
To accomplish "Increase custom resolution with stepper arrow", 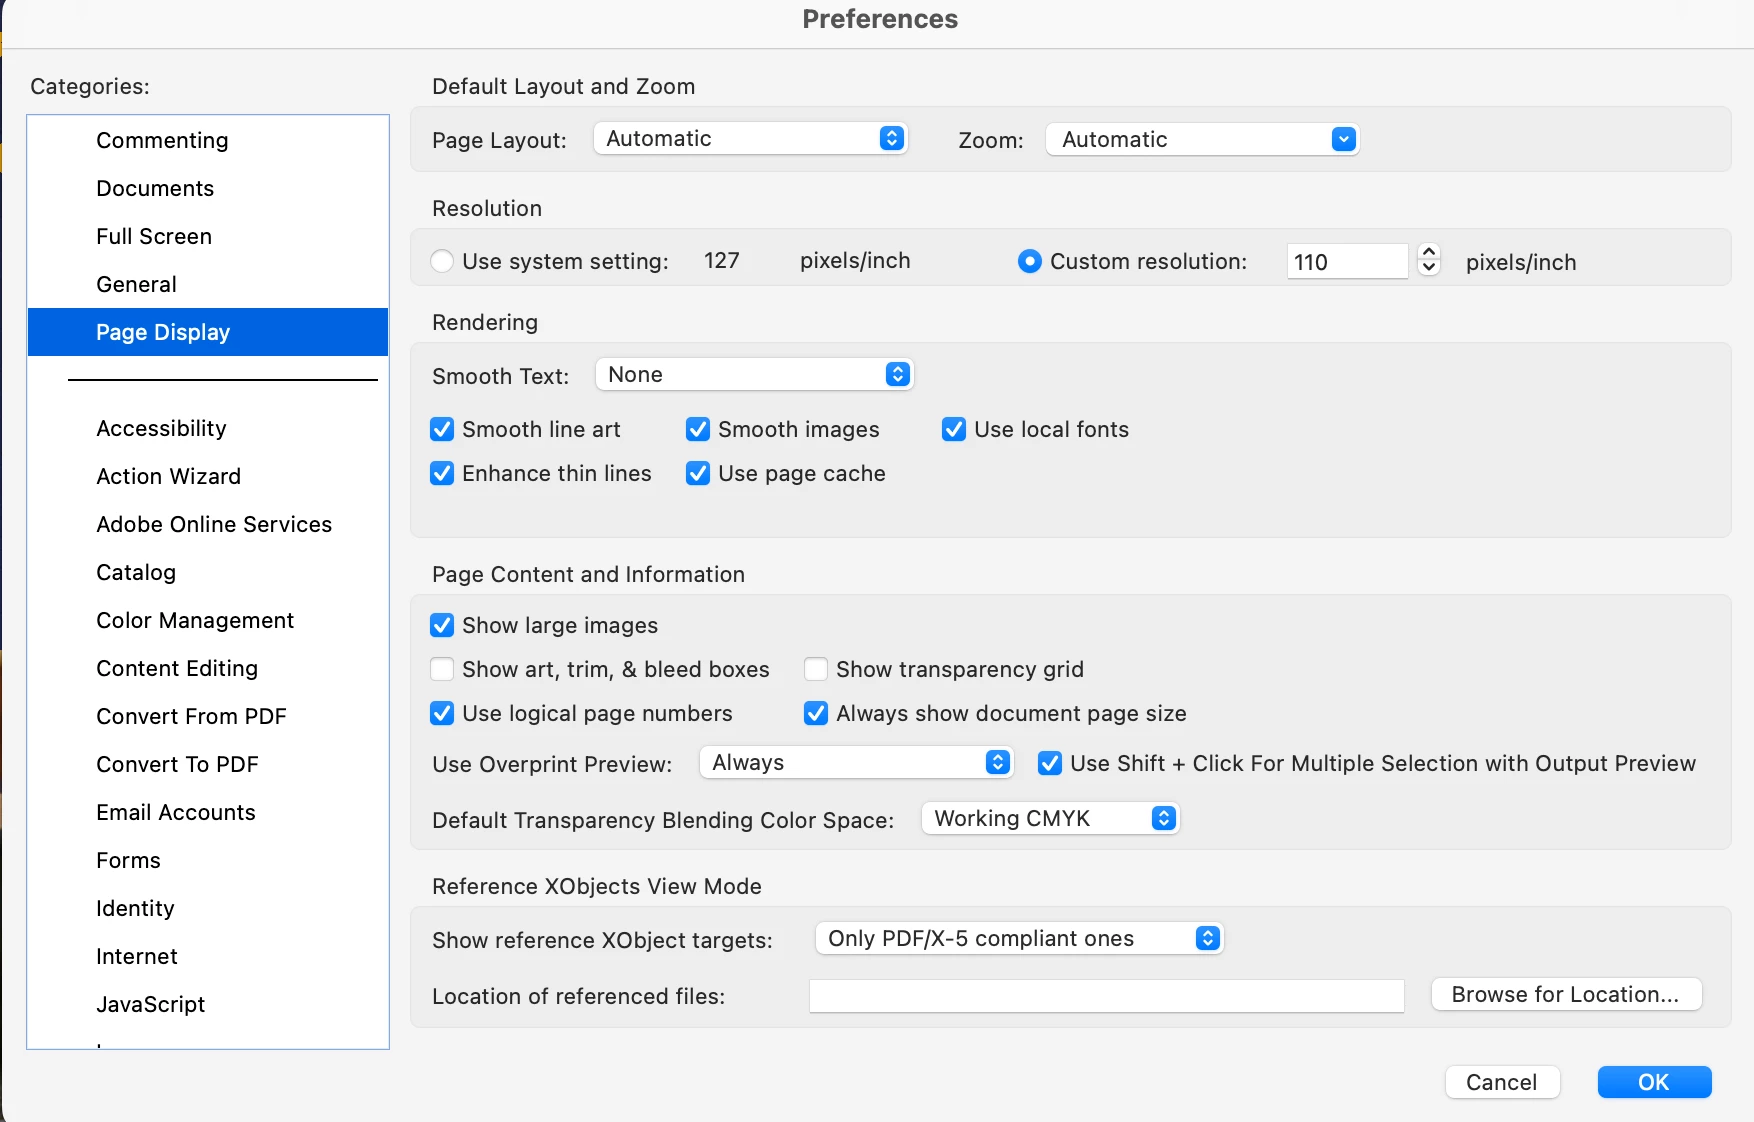I will click(x=1429, y=252).
